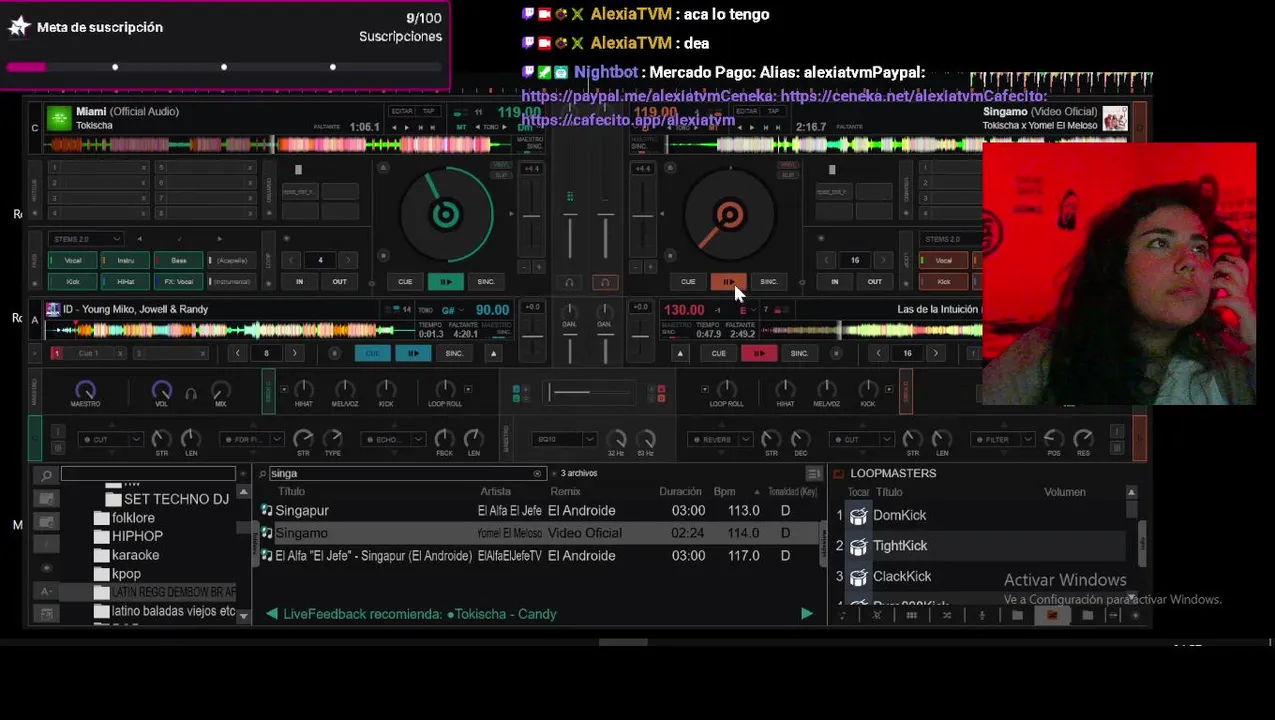This screenshot has height=720, width=1275.
Task: Trigger the ClackKick sampler drum icon
Action: point(858,577)
